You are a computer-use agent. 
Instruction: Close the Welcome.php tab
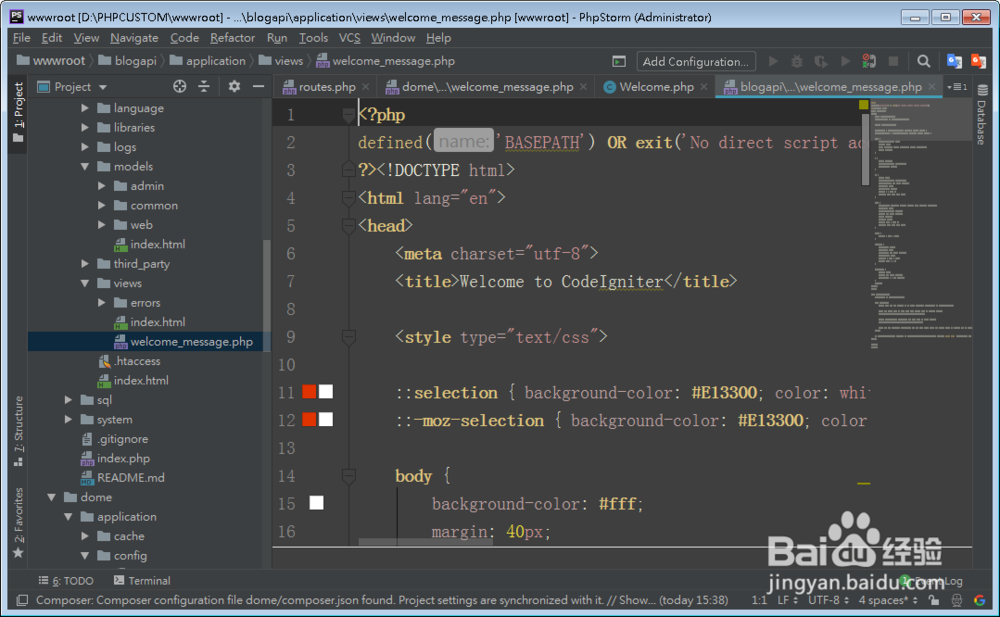click(703, 87)
